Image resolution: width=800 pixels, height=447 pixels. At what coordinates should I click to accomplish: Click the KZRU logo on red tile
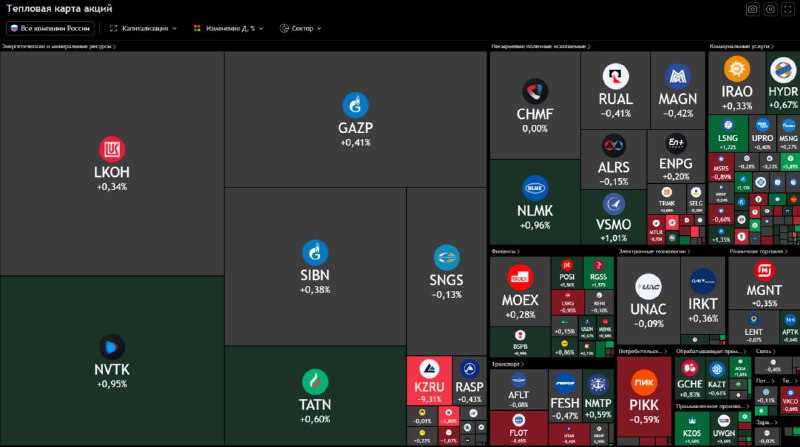(429, 368)
